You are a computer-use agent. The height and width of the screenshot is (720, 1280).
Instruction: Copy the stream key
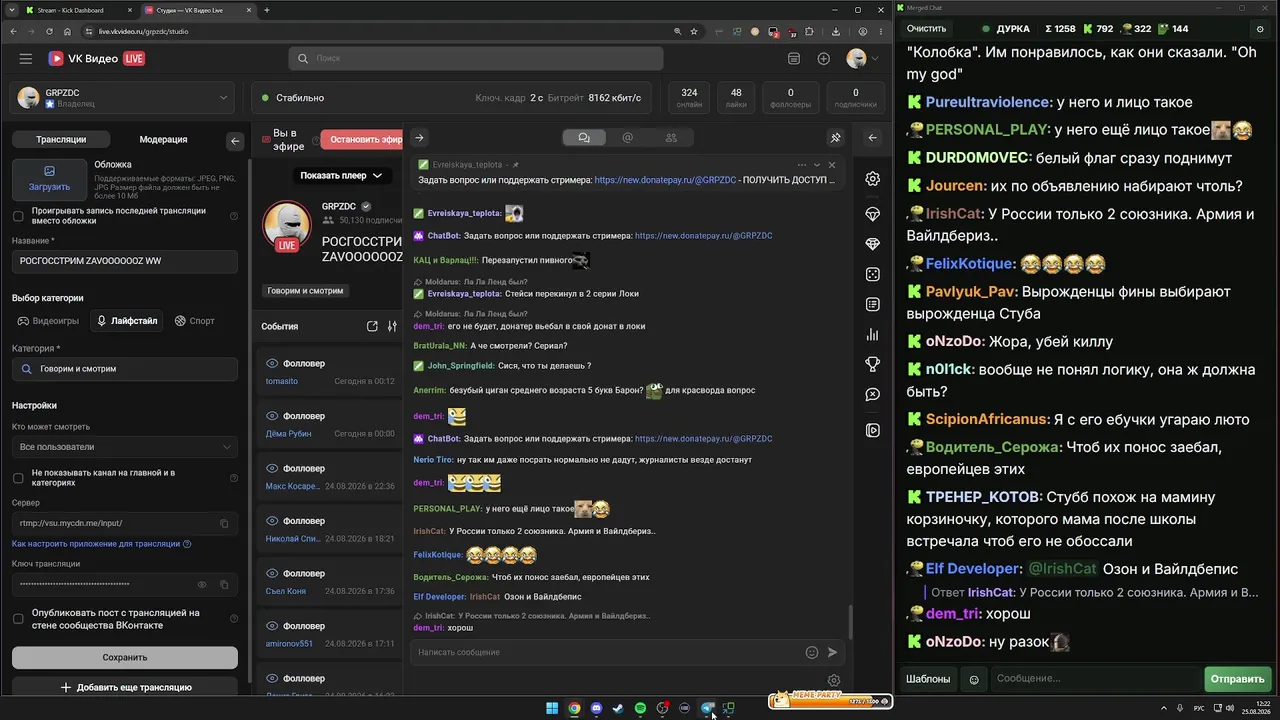click(x=224, y=584)
